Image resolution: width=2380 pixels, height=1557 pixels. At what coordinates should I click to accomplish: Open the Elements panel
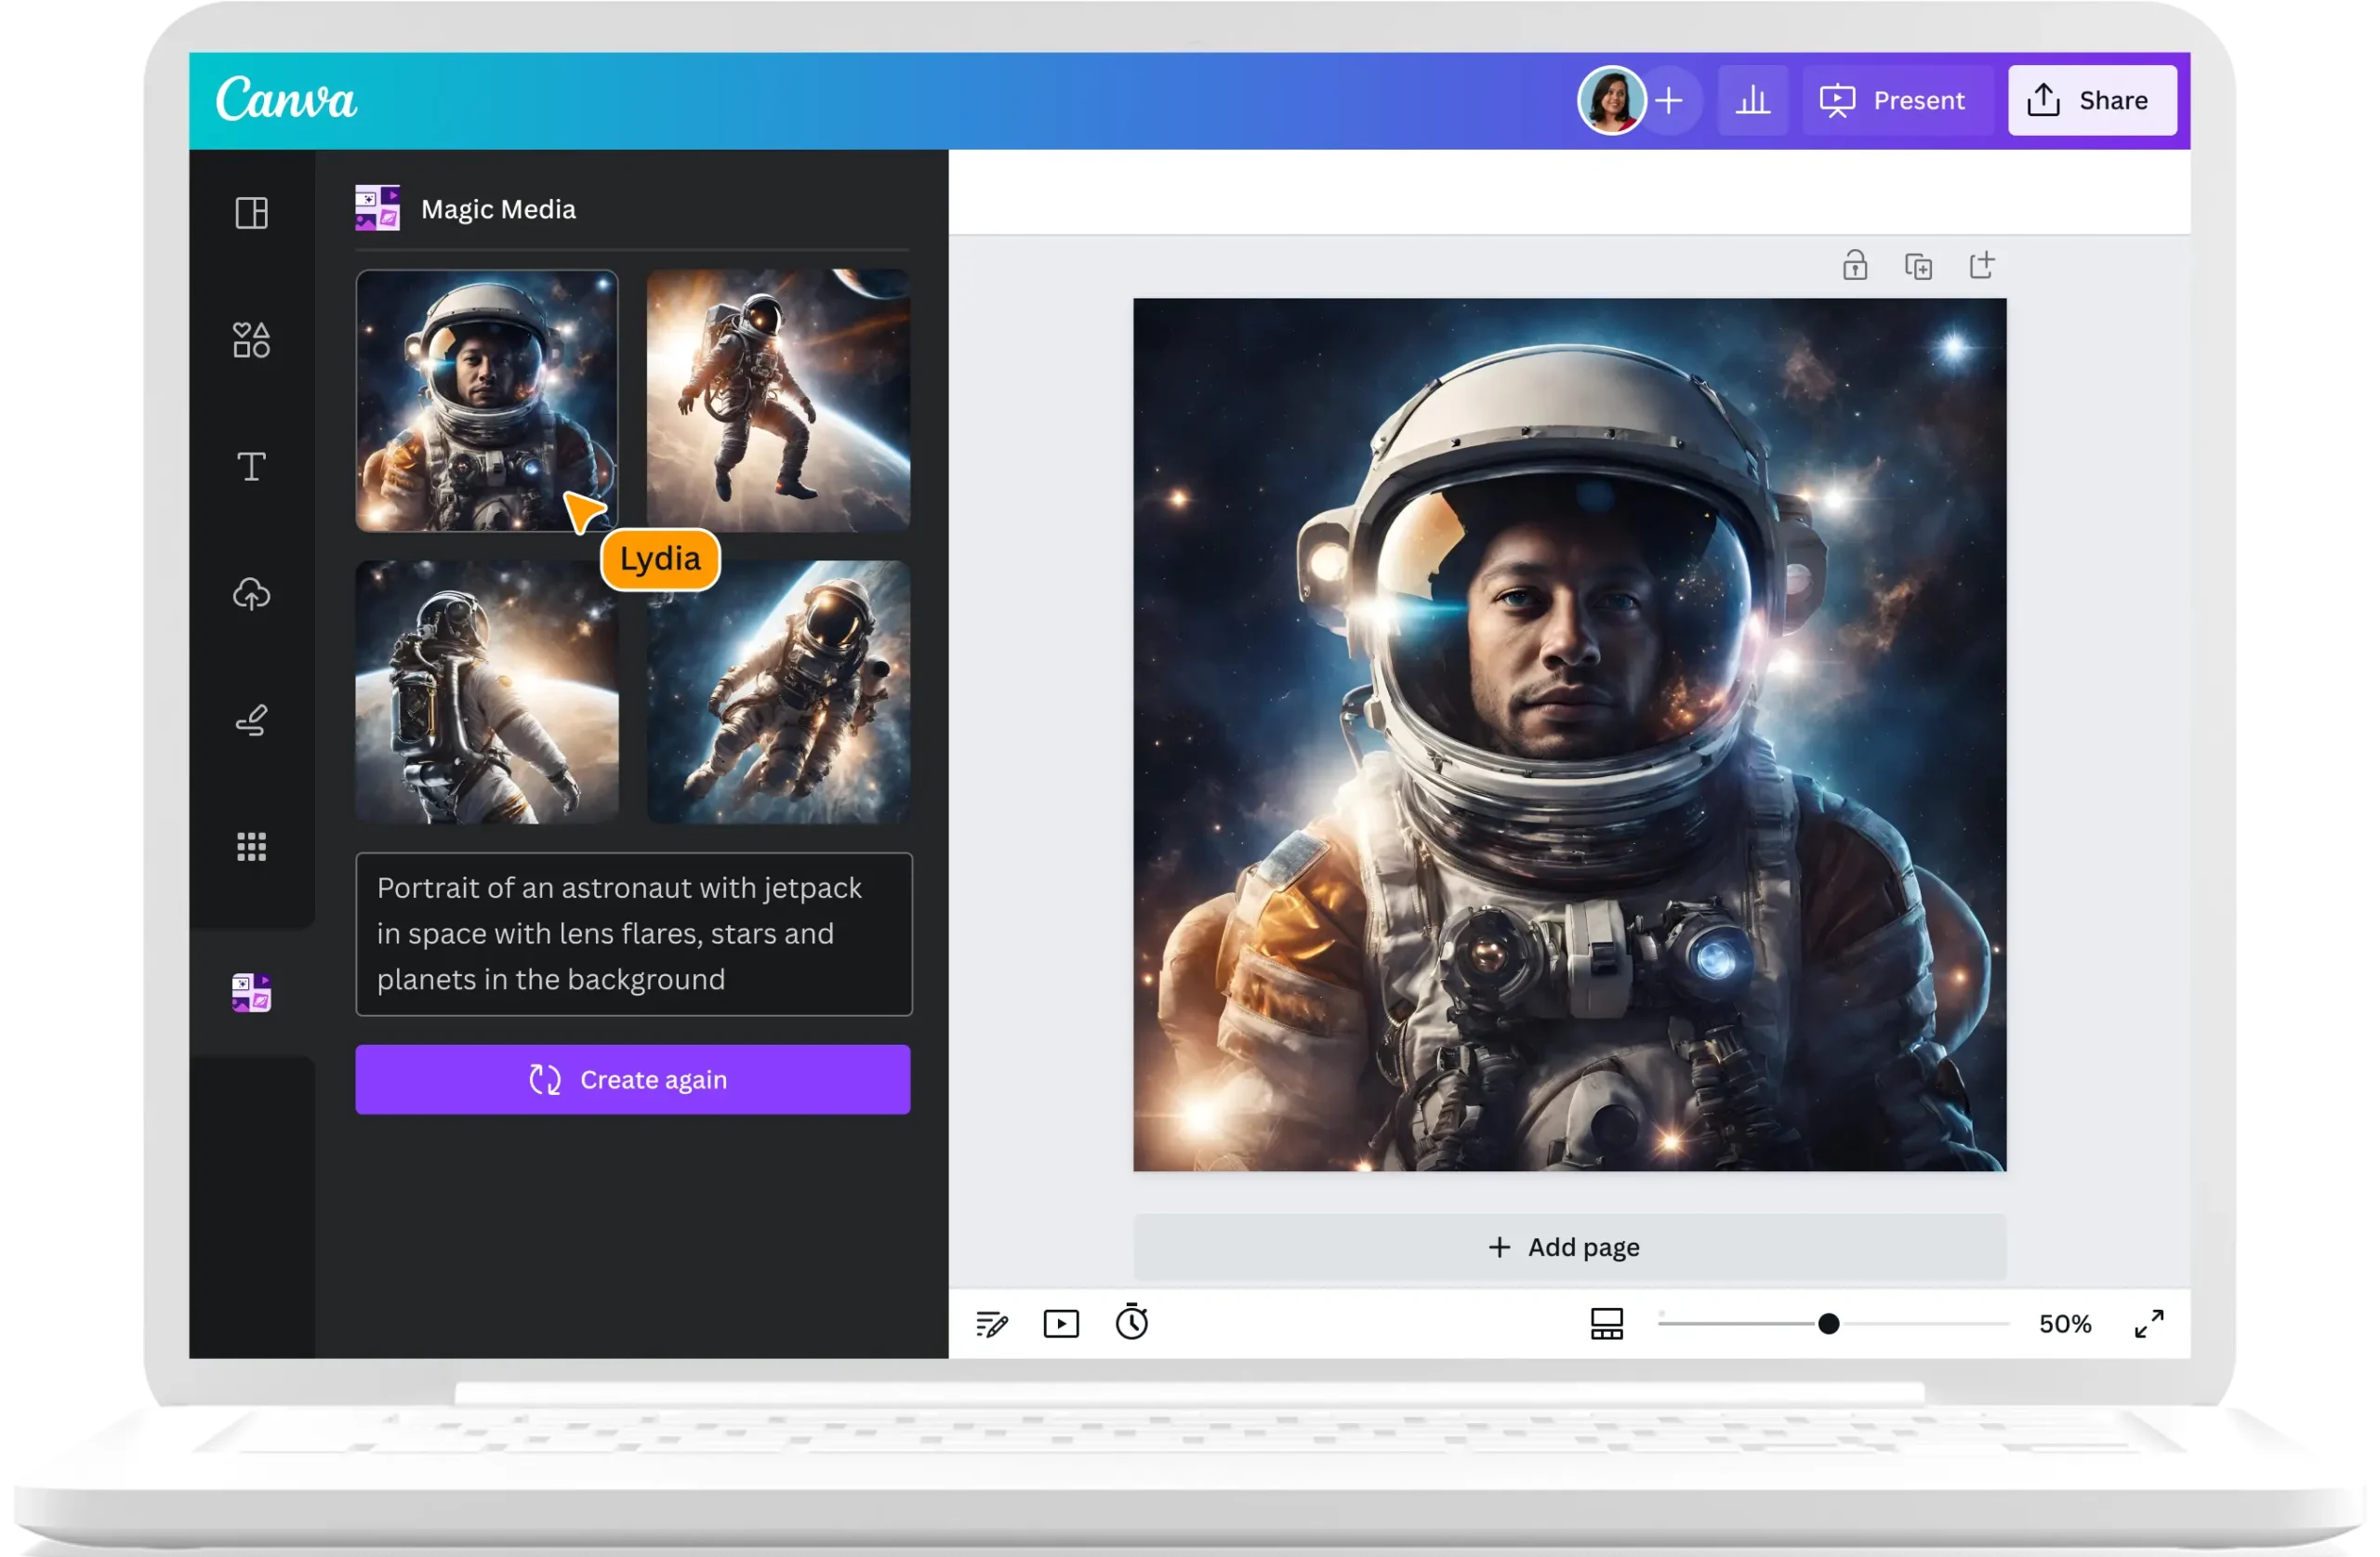pos(253,340)
